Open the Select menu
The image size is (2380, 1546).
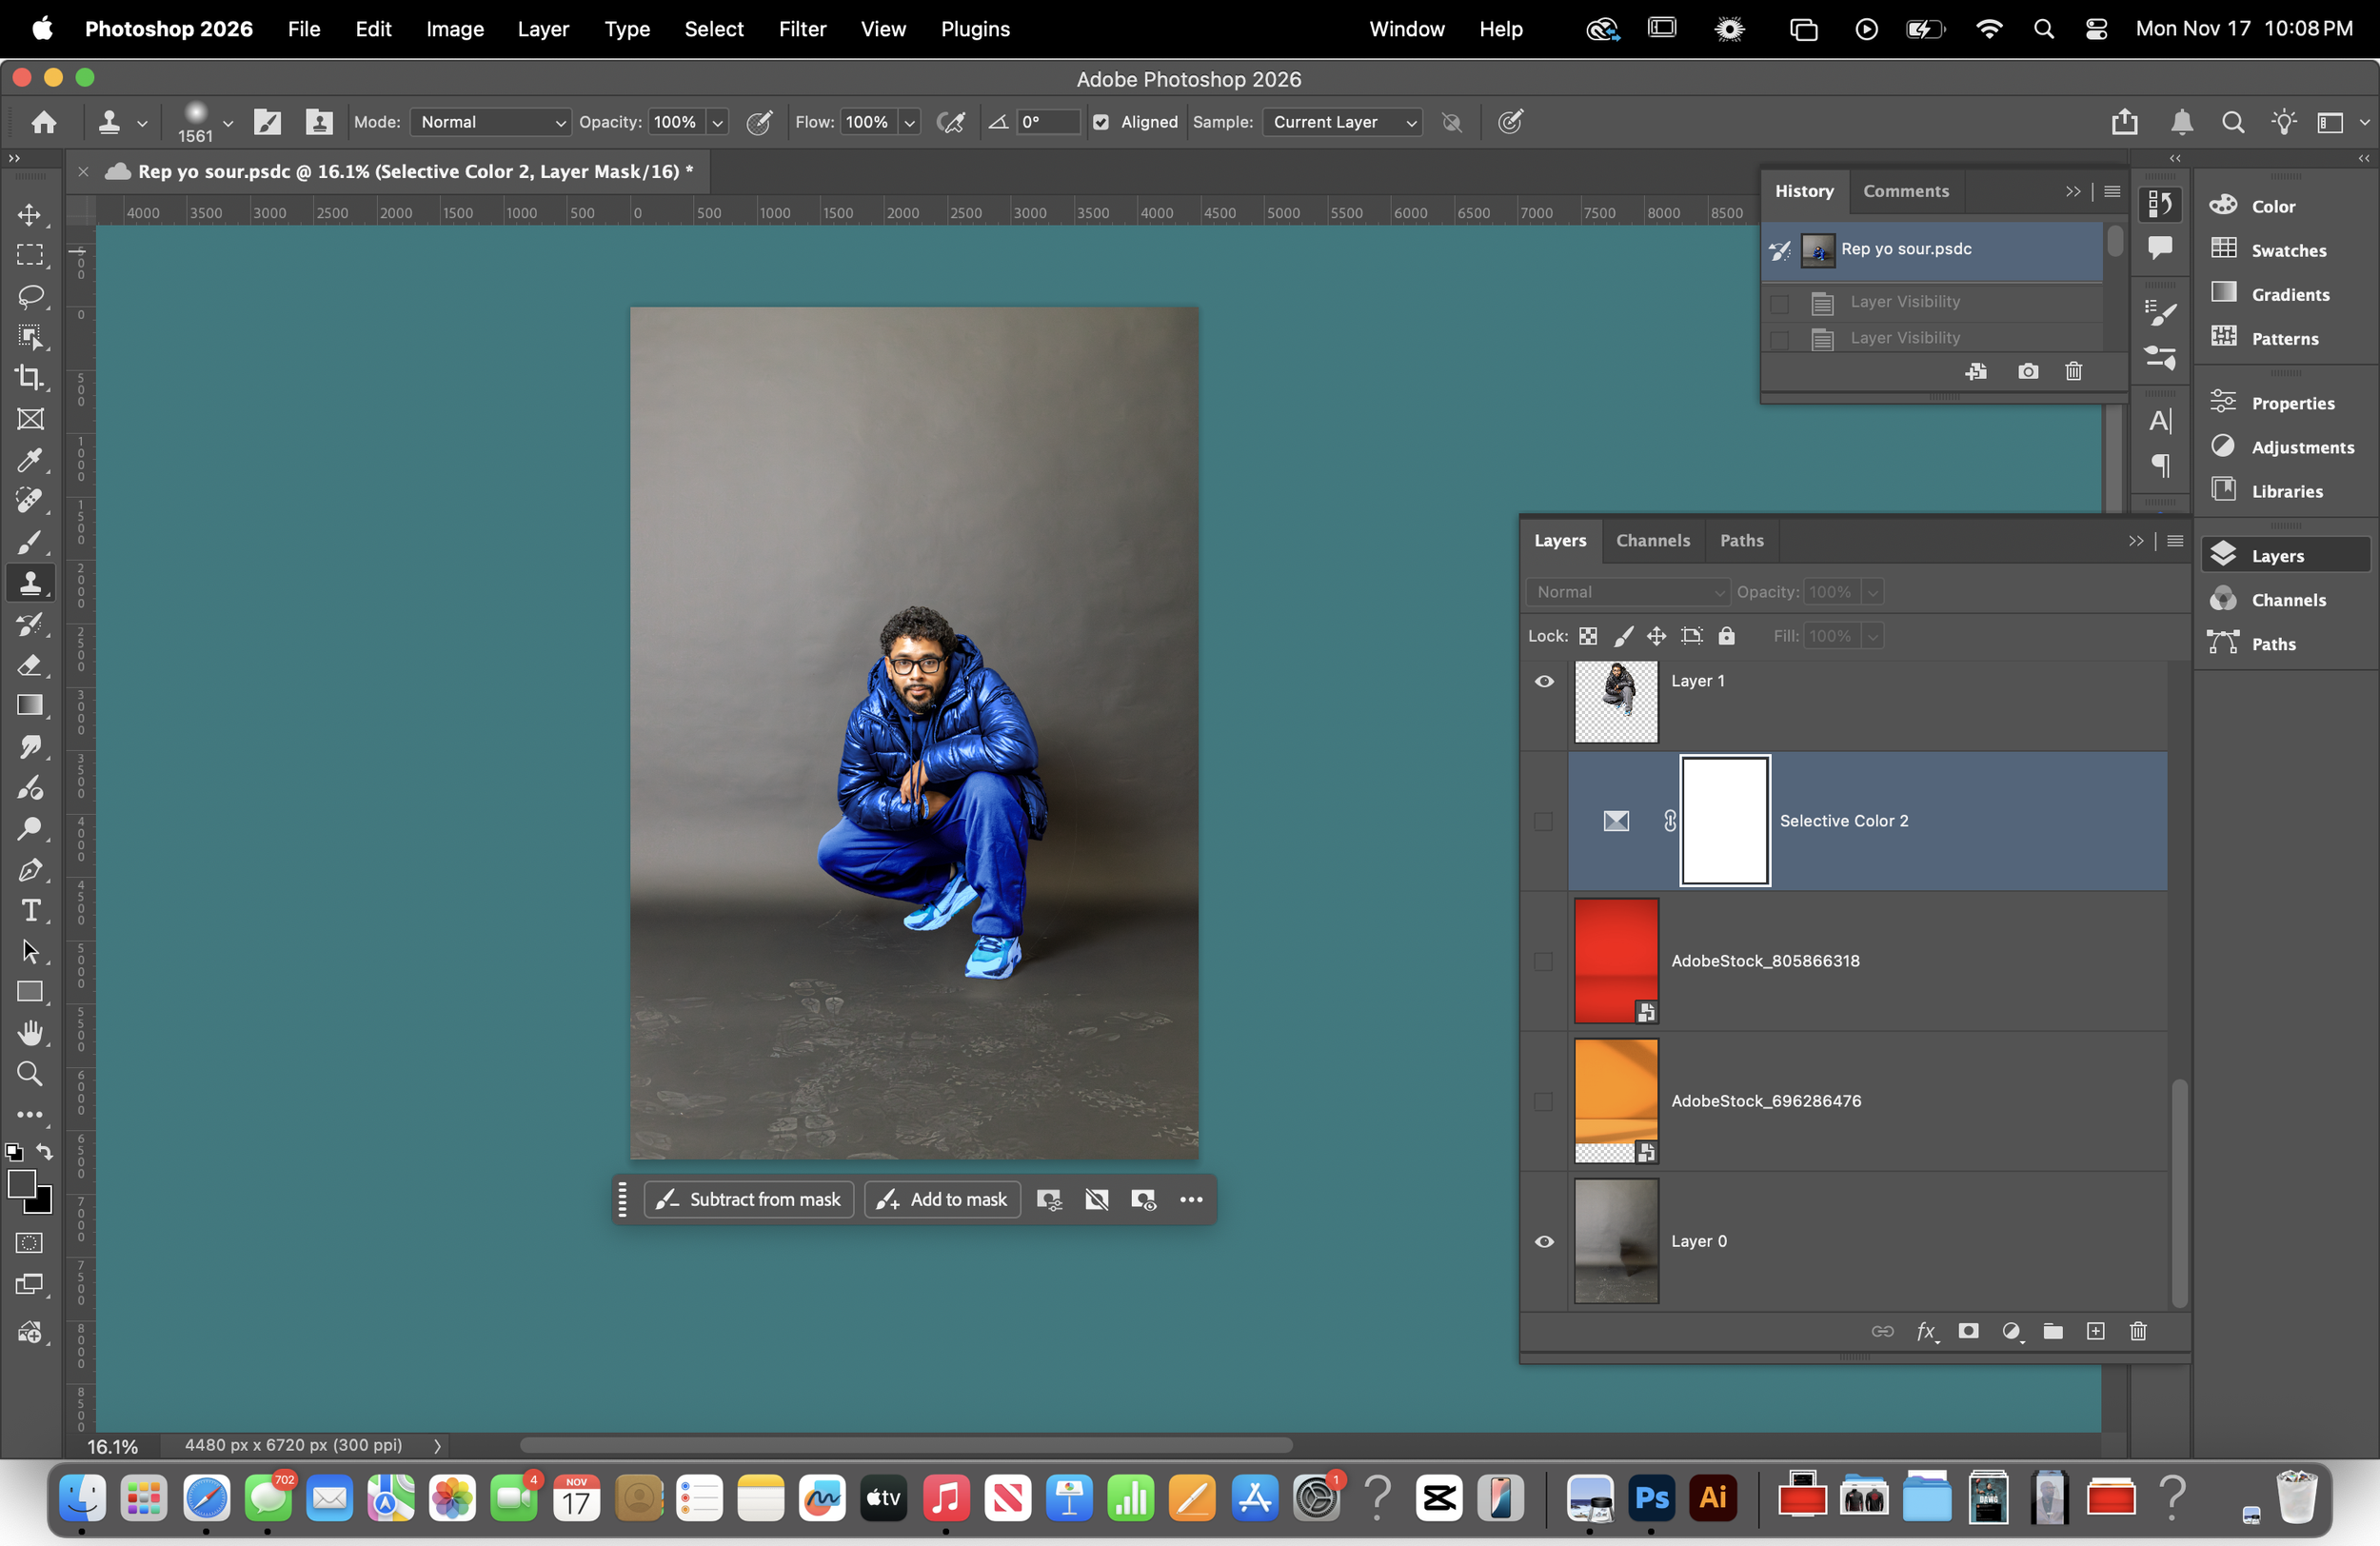tap(714, 29)
